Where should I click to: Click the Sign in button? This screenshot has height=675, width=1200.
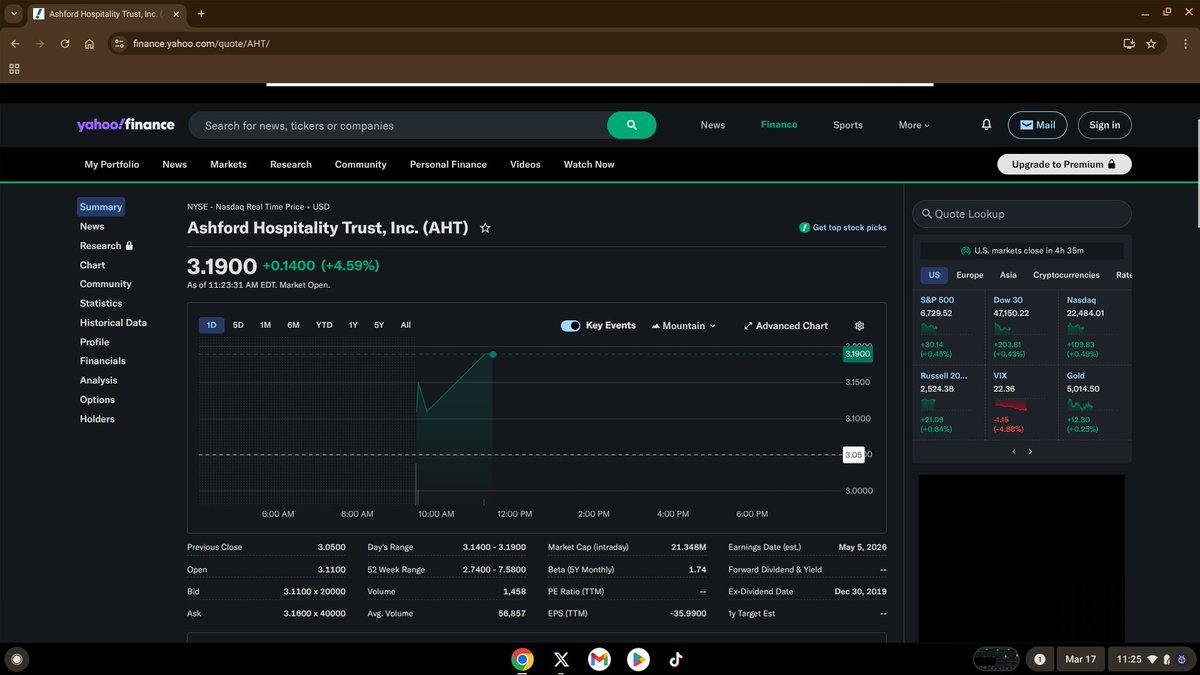click(1104, 125)
